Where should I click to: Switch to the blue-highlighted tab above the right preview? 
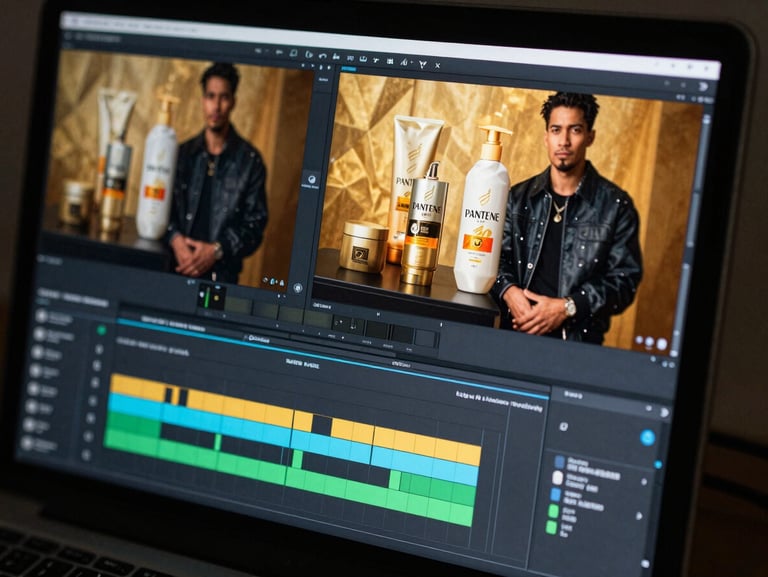[349, 70]
